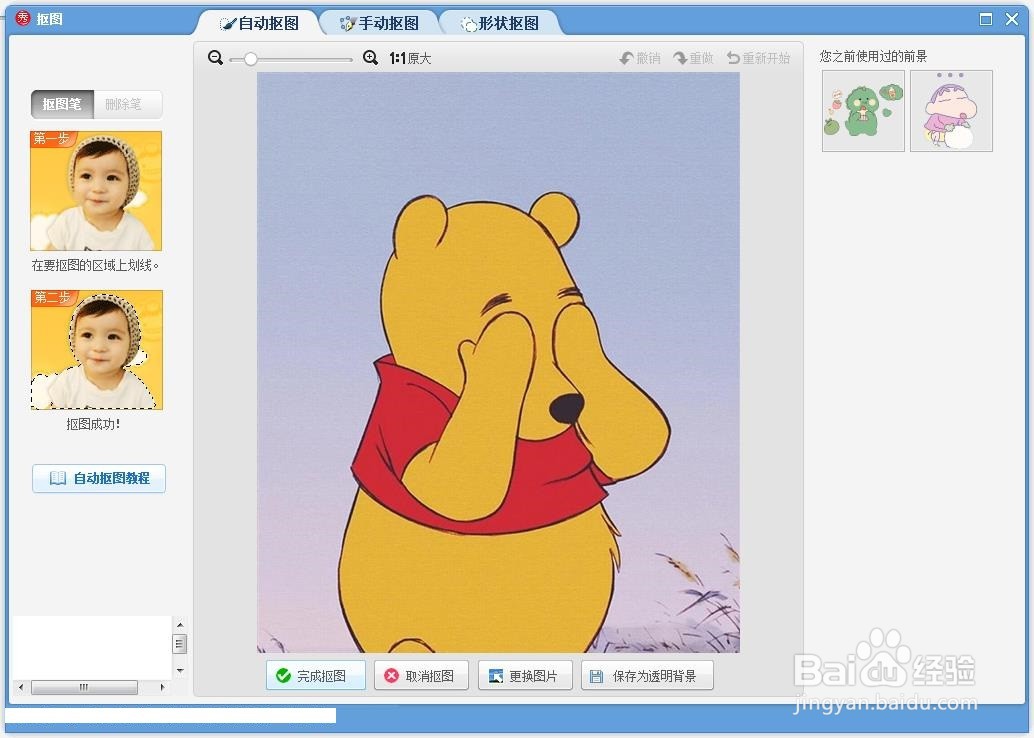Click the red 秀 app logo icon
This screenshot has height=738, width=1034.
(23, 18)
